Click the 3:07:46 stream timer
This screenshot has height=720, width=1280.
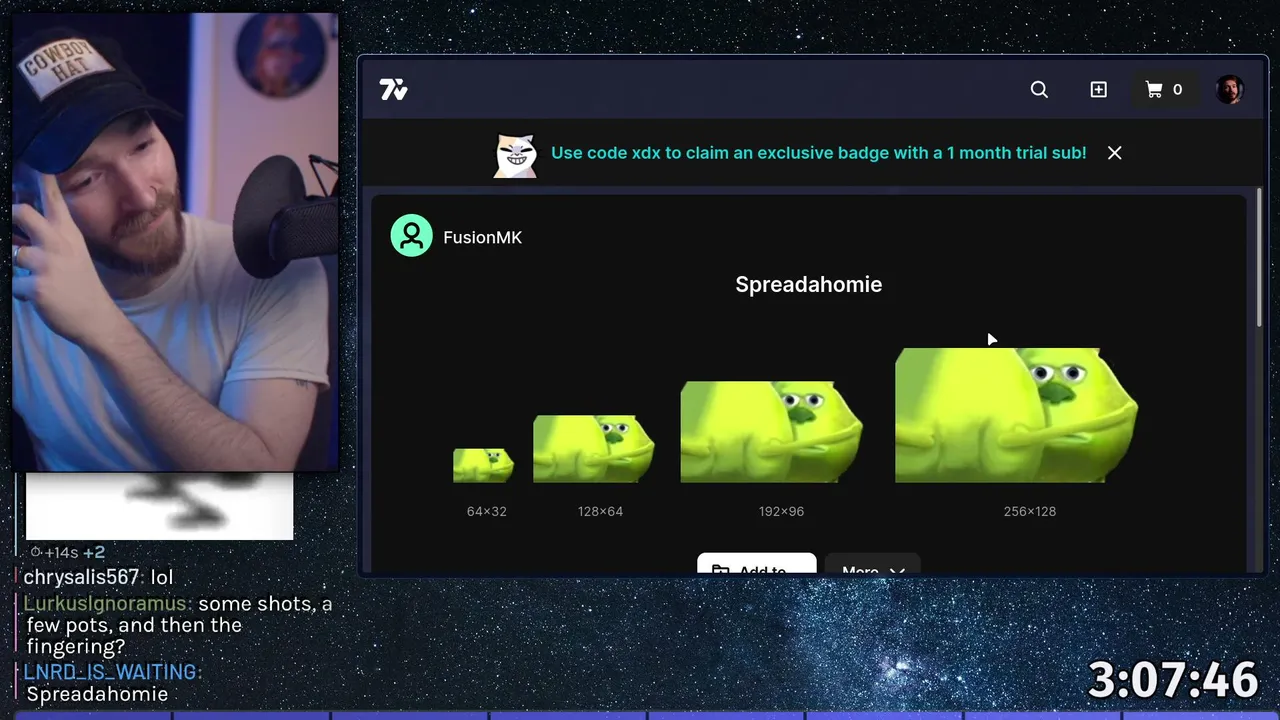pyautogui.click(x=1172, y=680)
